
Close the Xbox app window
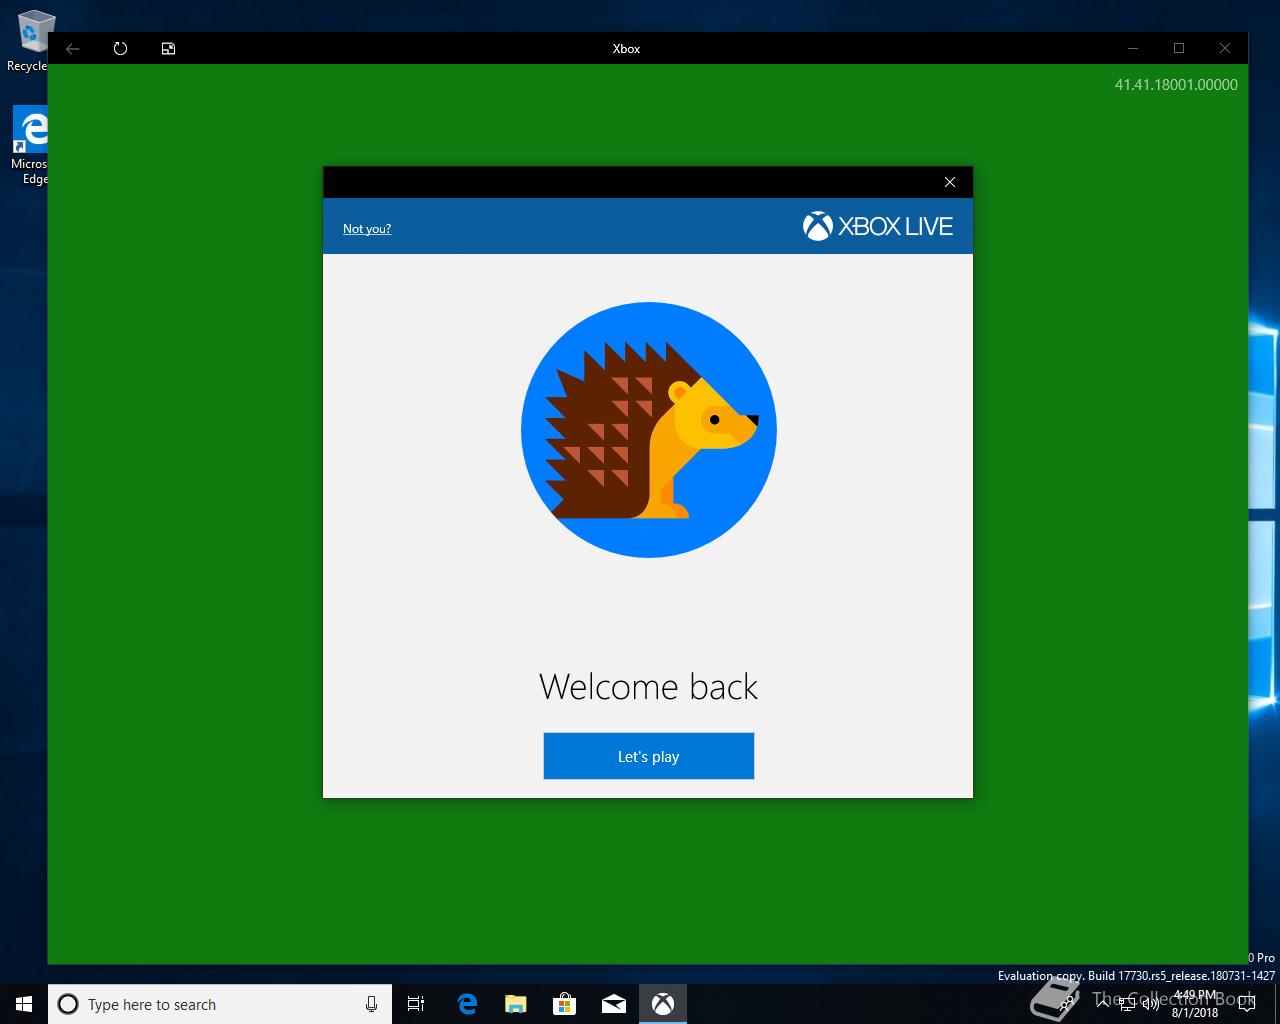(x=1224, y=48)
